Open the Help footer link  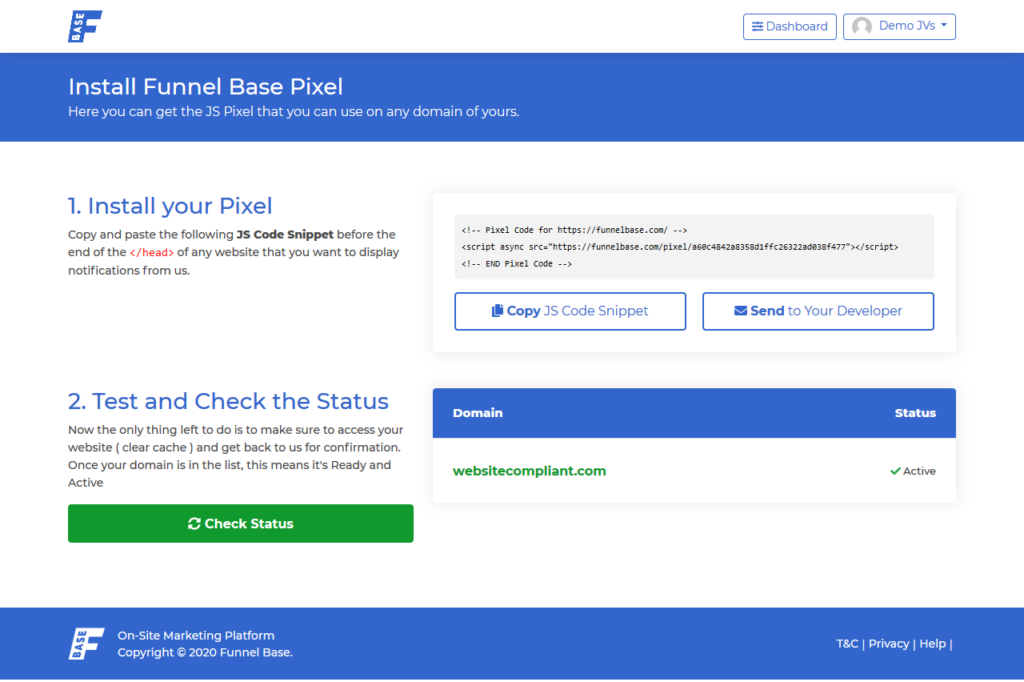[932, 643]
